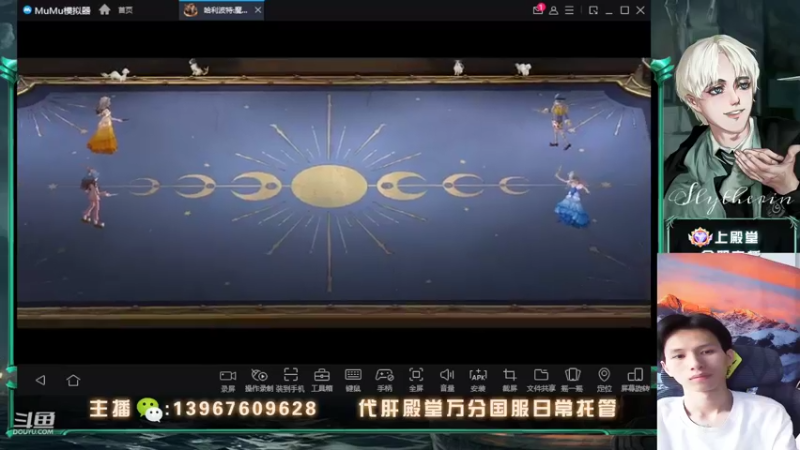Click the install to phone (装到手机) icon
The width and height of the screenshot is (800, 450).
(290, 380)
